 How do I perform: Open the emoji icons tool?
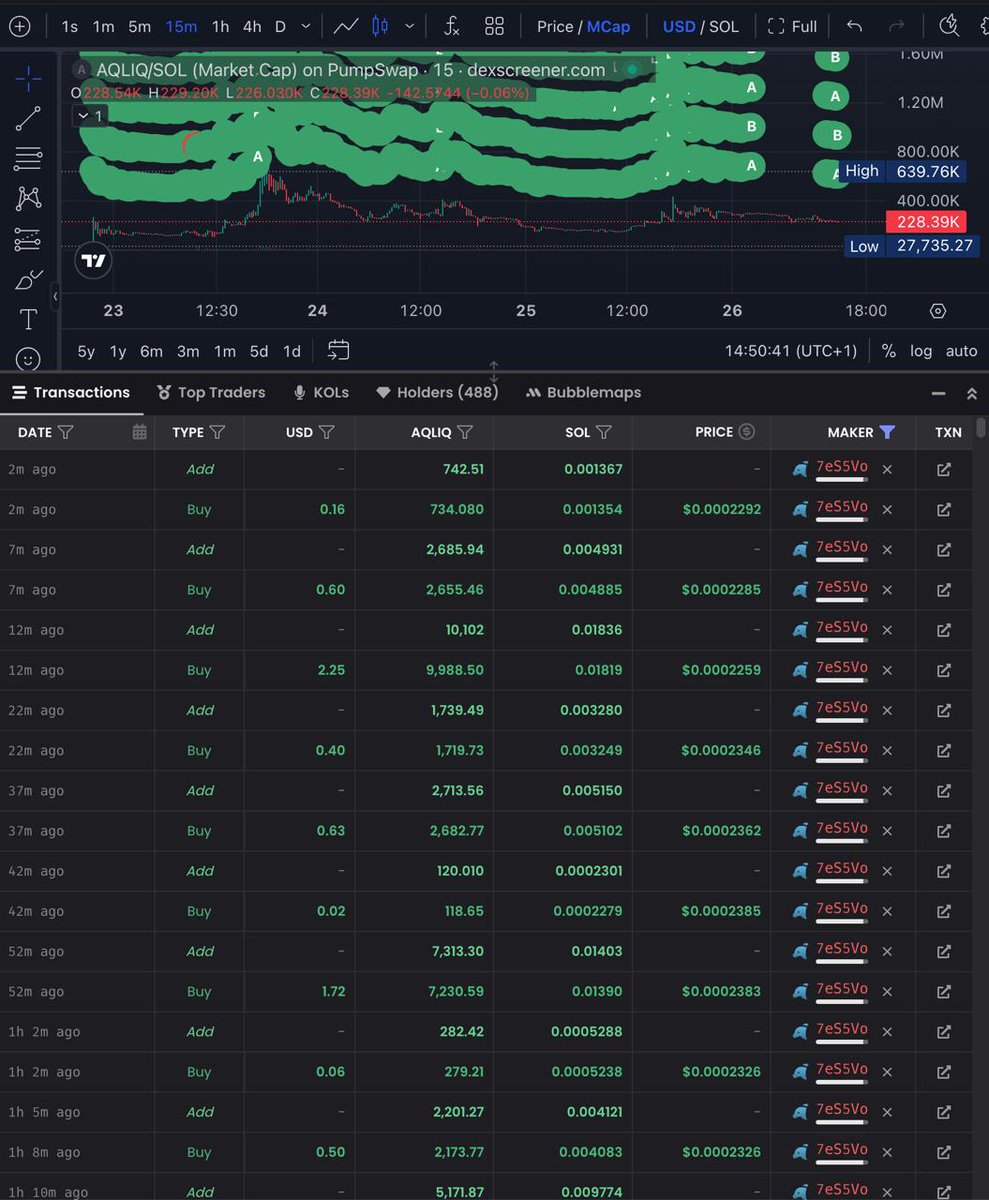(x=29, y=358)
